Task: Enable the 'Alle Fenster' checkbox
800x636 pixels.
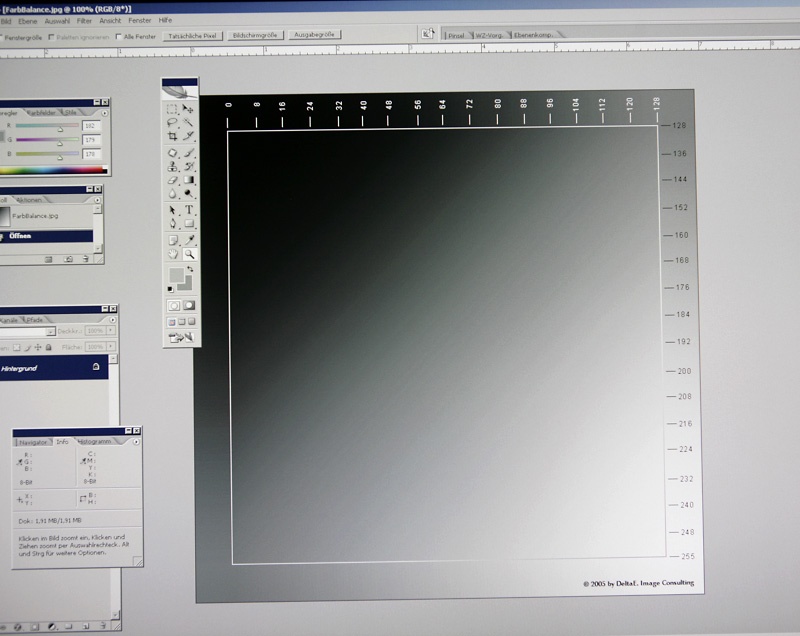Action: [118, 36]
